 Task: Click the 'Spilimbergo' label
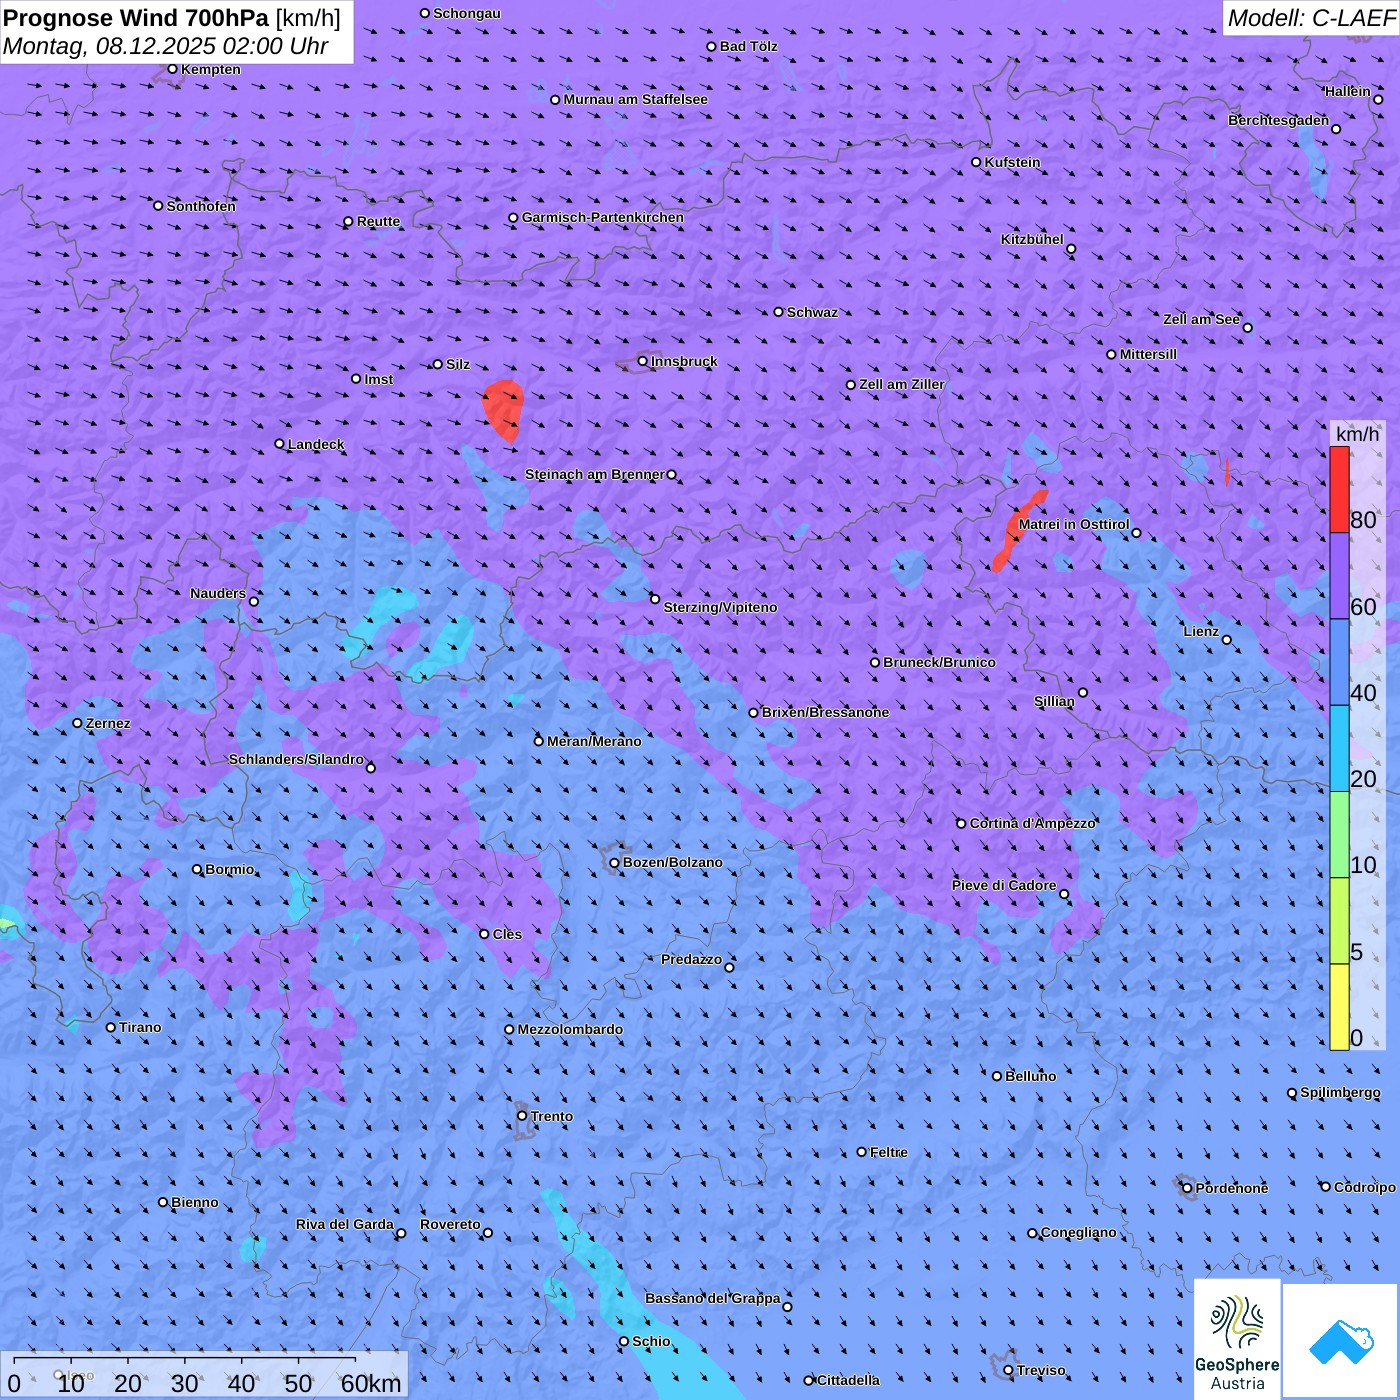[1340, 1092]
